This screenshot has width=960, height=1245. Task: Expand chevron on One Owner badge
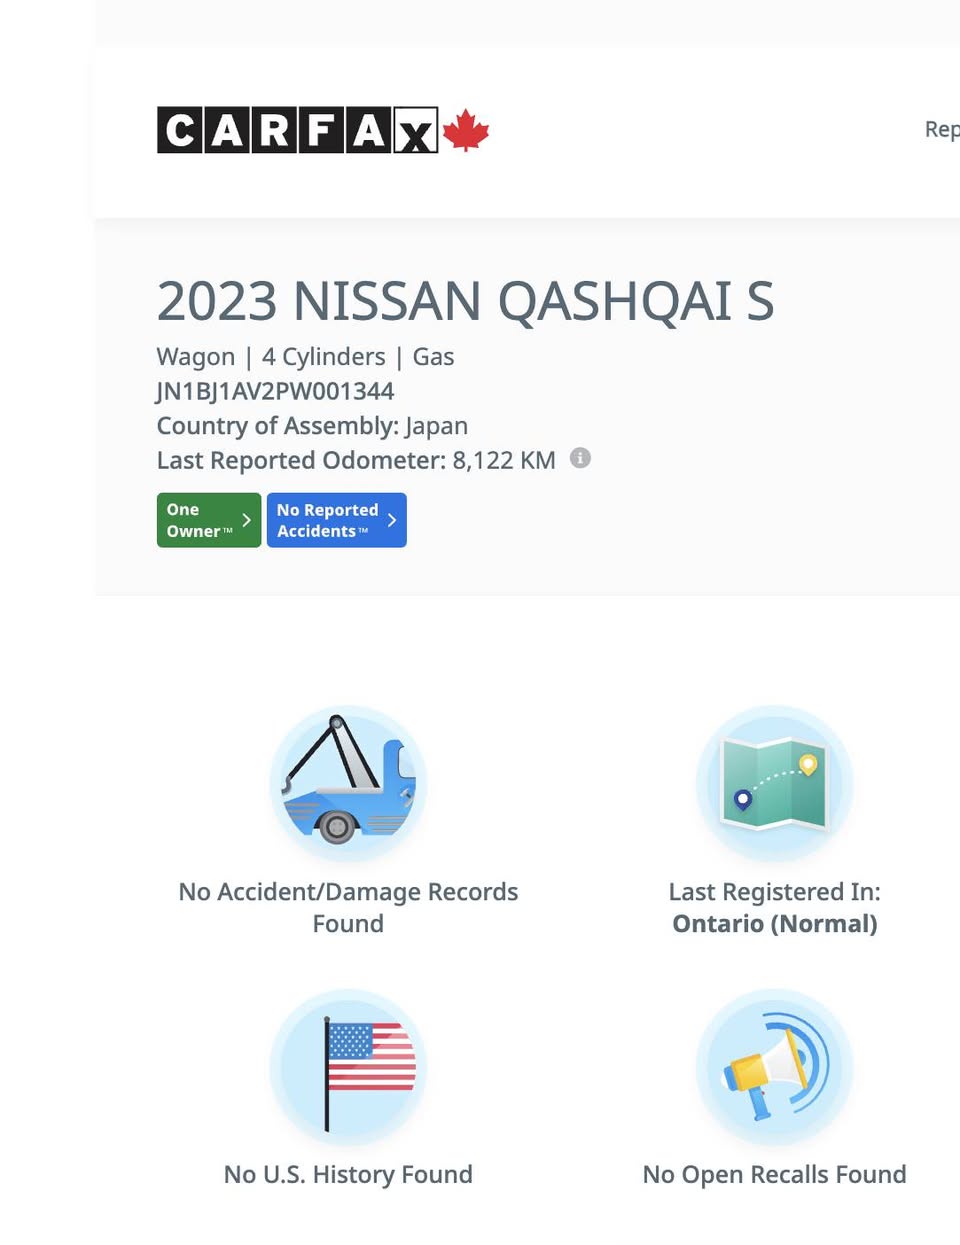coord(246,520)
